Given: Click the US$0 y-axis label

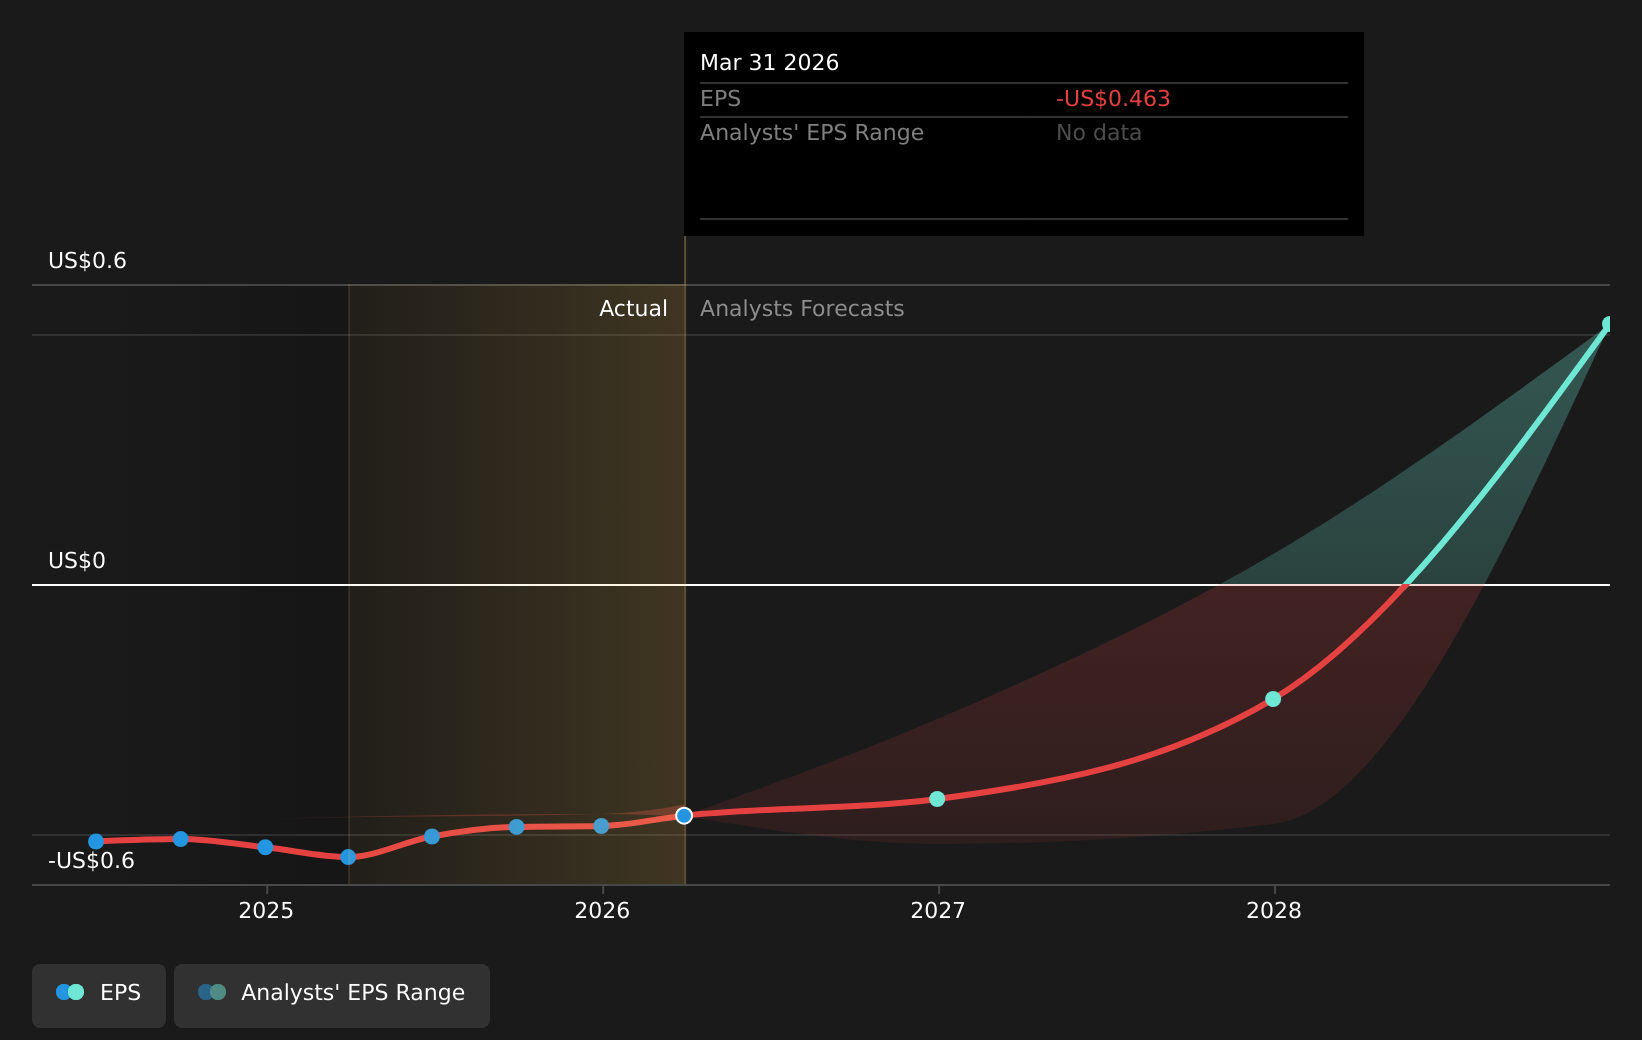Looking at the screenshot, I should click(x=77, y=561).
